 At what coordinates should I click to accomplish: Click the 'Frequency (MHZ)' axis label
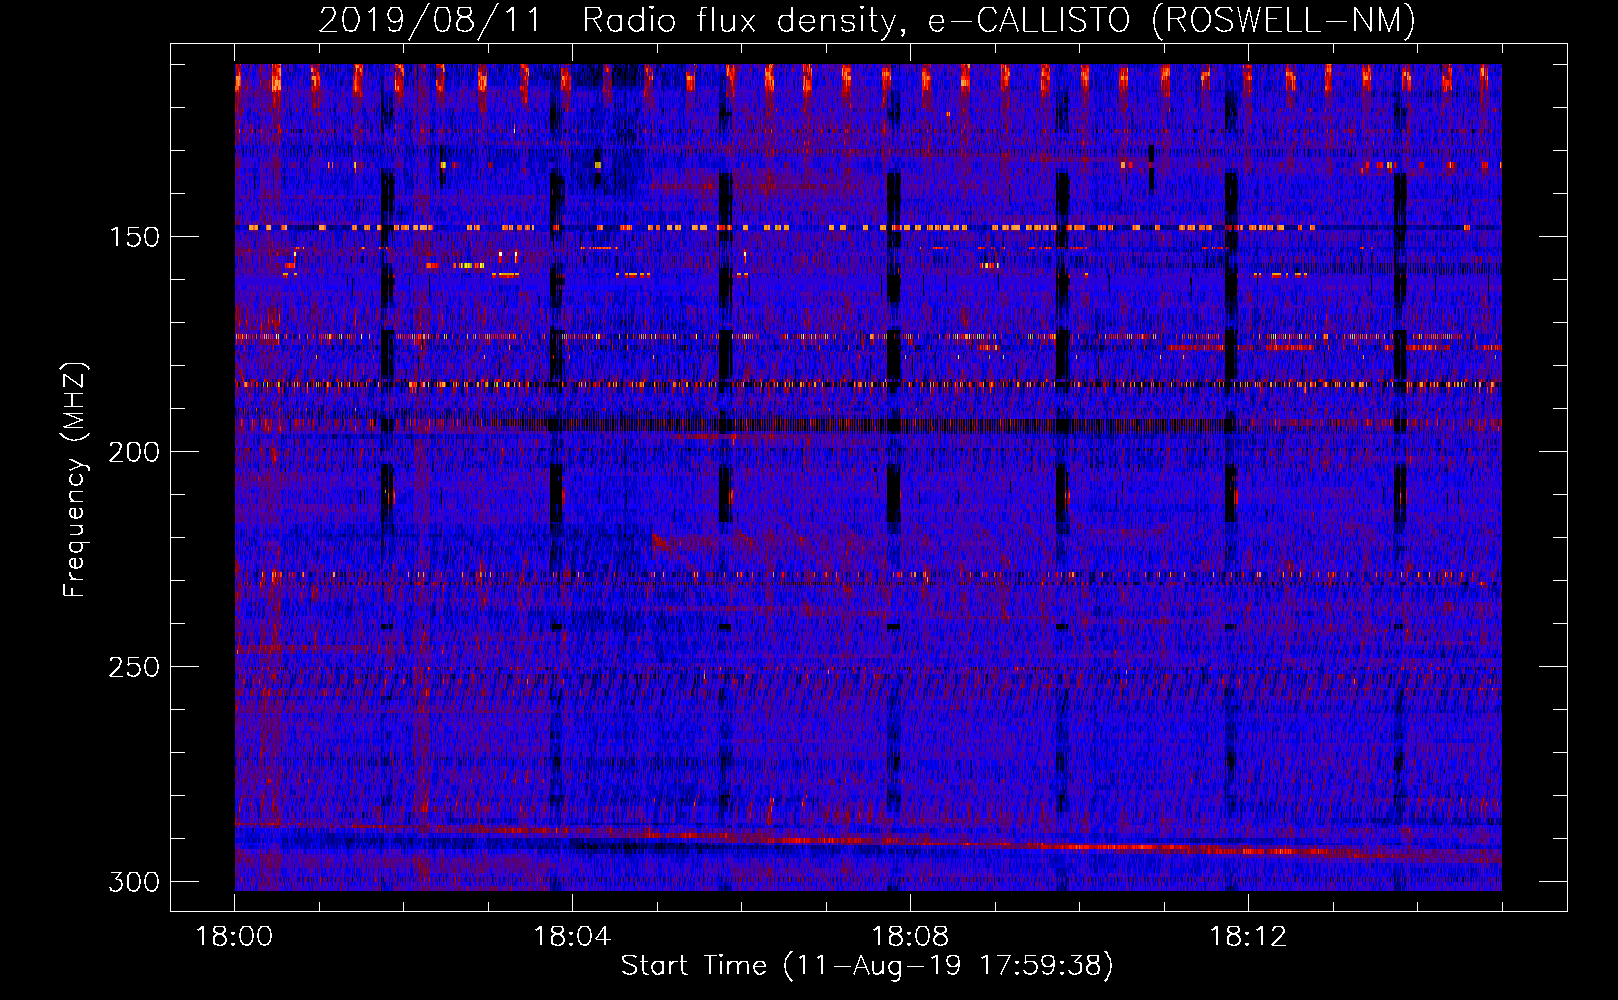pos(76,479)
